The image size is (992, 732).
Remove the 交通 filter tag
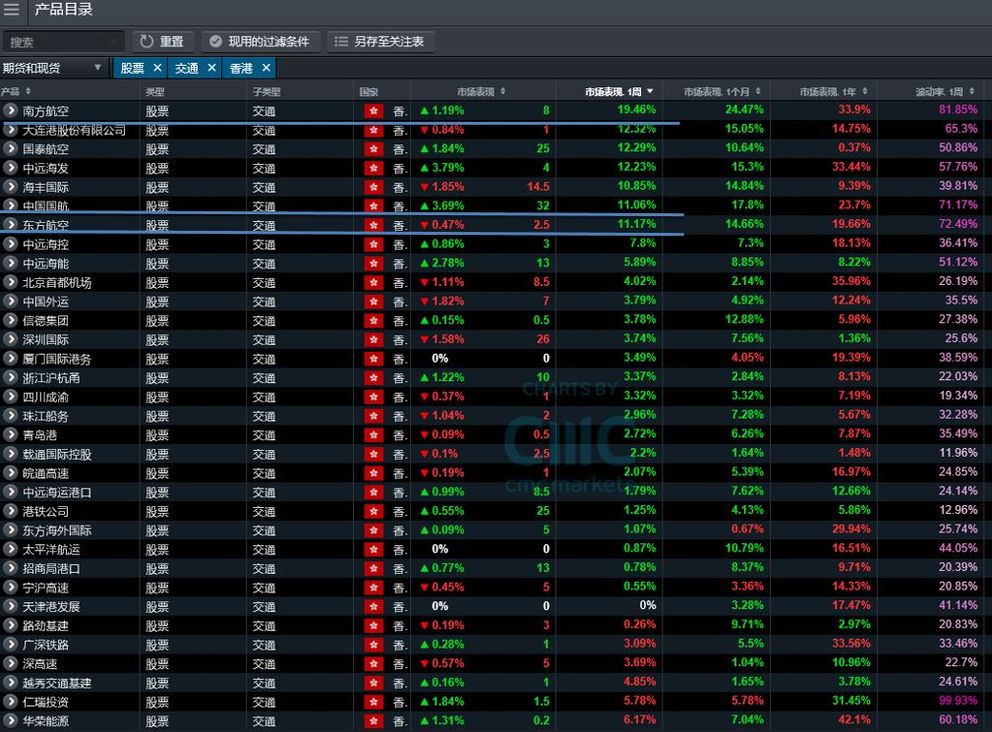click(212, 68)
